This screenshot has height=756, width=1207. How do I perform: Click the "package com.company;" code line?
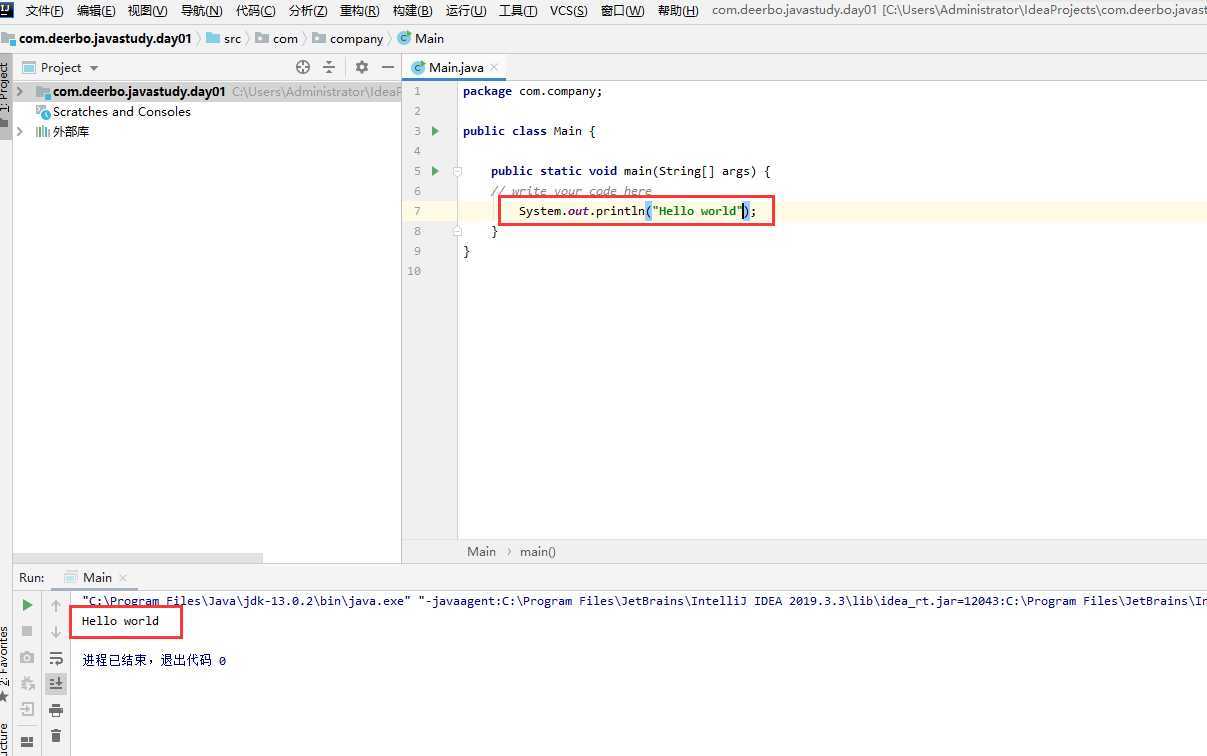[533, 91]
